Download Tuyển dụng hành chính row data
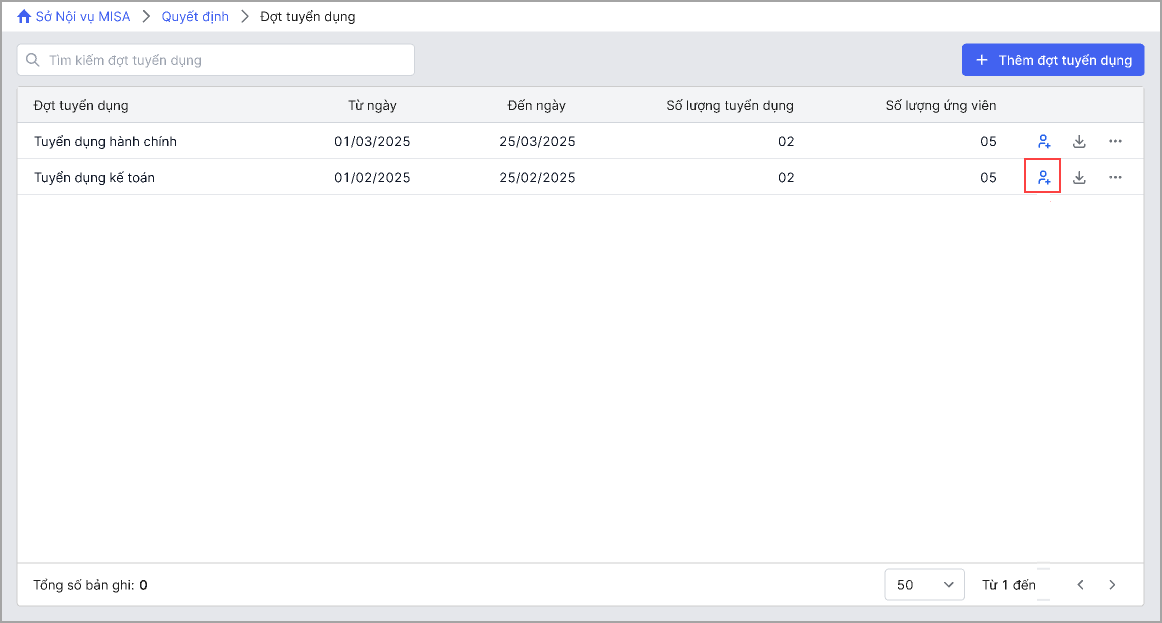The height and width of the screenshot is (623, 1162). pos(1079,141)
